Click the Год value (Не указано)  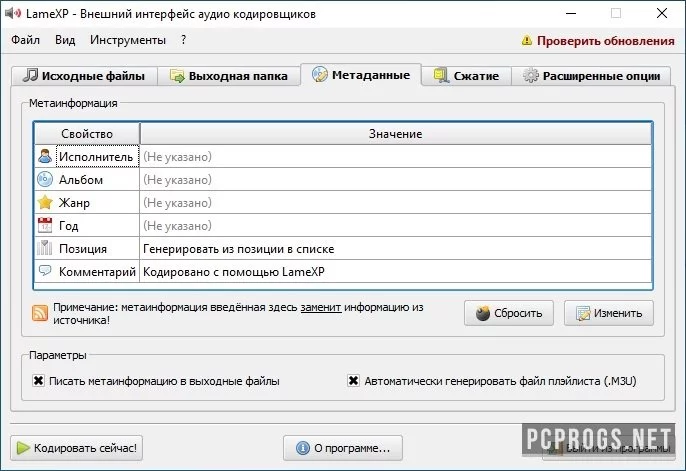click(396, 225)
